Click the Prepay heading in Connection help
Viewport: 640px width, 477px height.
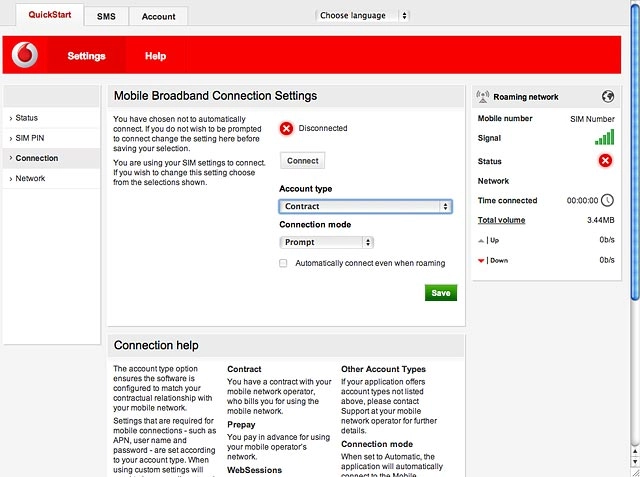pos(241,424)
